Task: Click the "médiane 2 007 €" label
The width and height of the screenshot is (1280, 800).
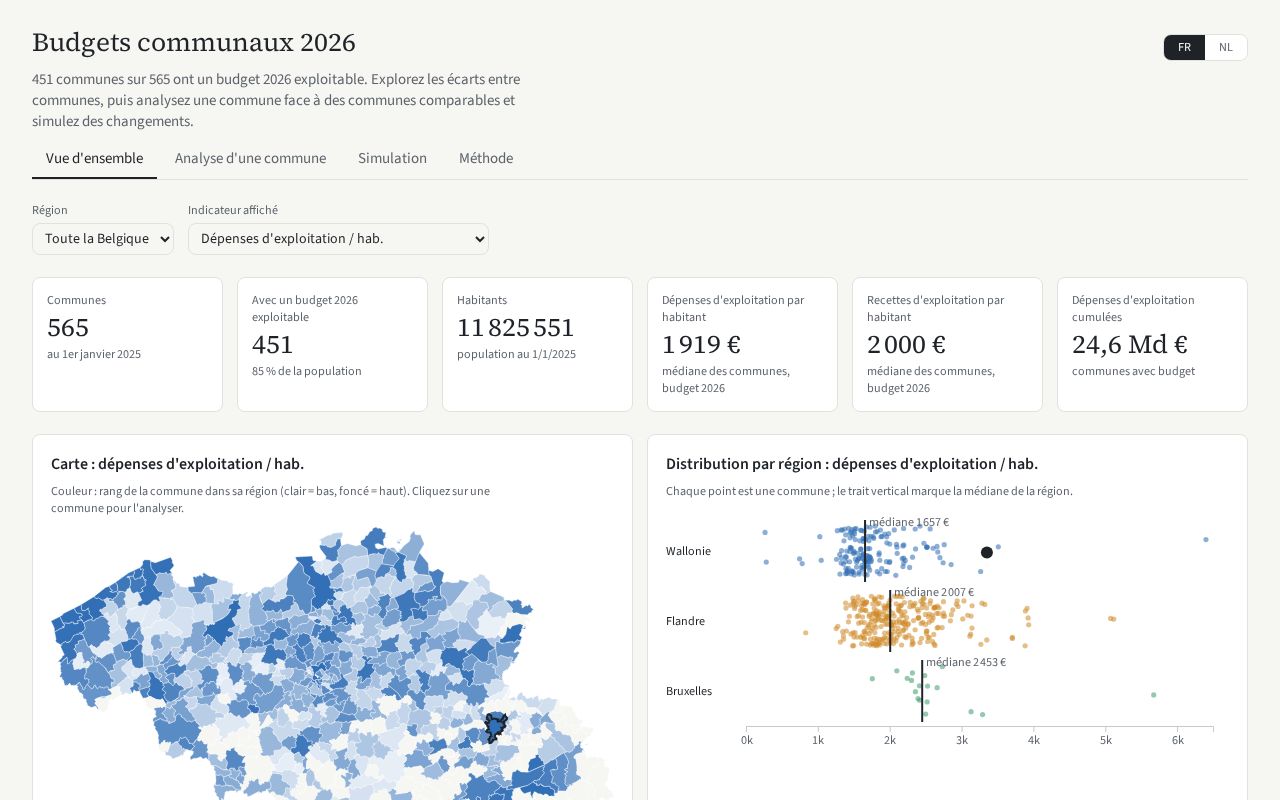Action: (934, 592)
